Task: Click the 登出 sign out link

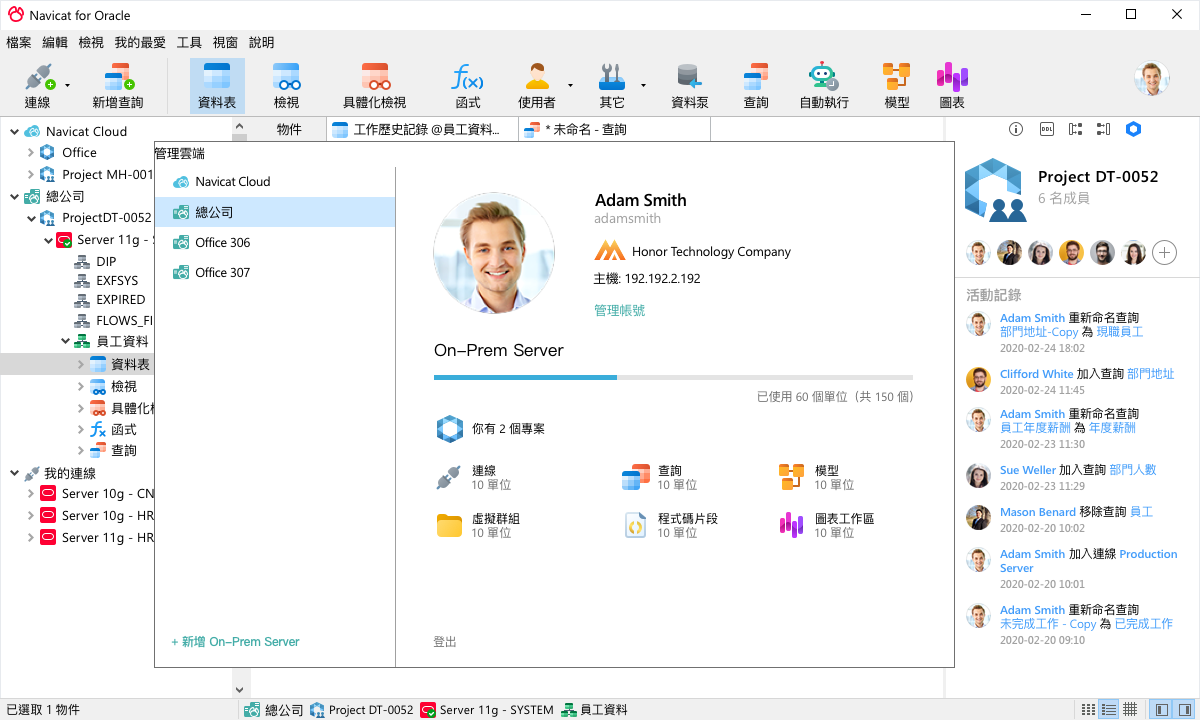Action: click(445, 642)
